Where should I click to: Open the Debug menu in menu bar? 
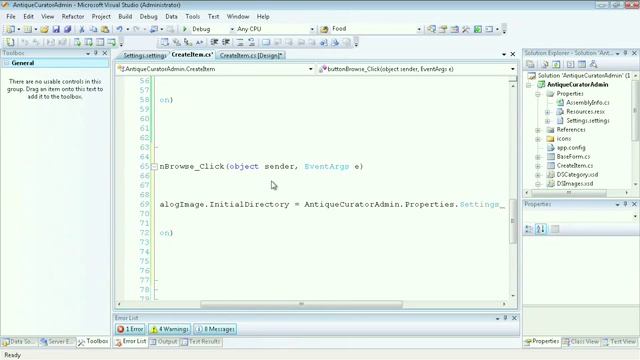[x=148, y=17]
